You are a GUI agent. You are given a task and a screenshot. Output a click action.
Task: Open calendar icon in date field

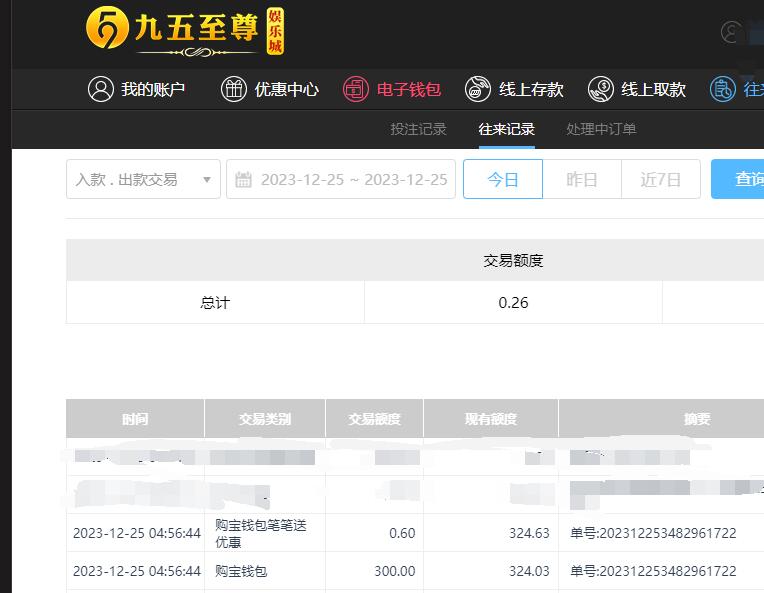[x=243, y=179]
